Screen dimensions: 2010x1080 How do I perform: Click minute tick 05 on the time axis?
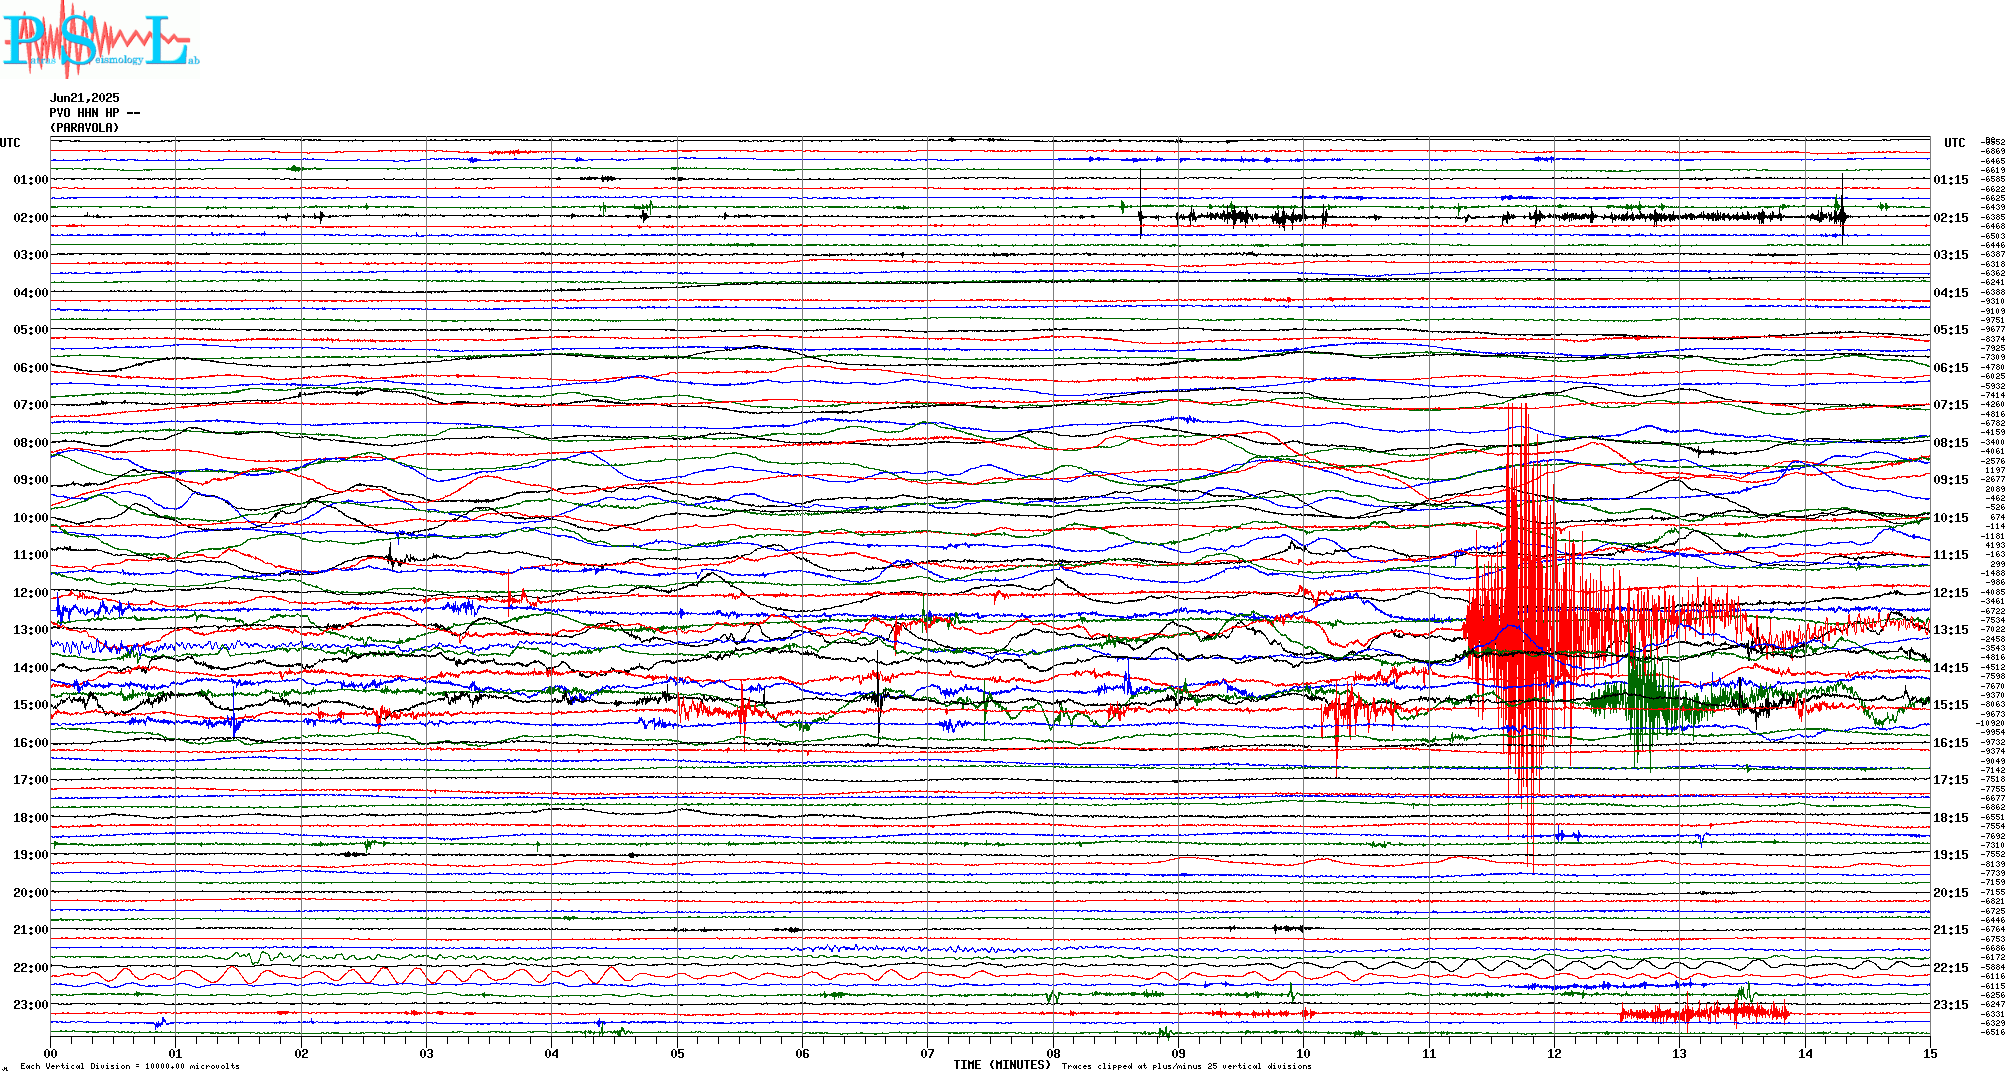(x=677, y=1053)
